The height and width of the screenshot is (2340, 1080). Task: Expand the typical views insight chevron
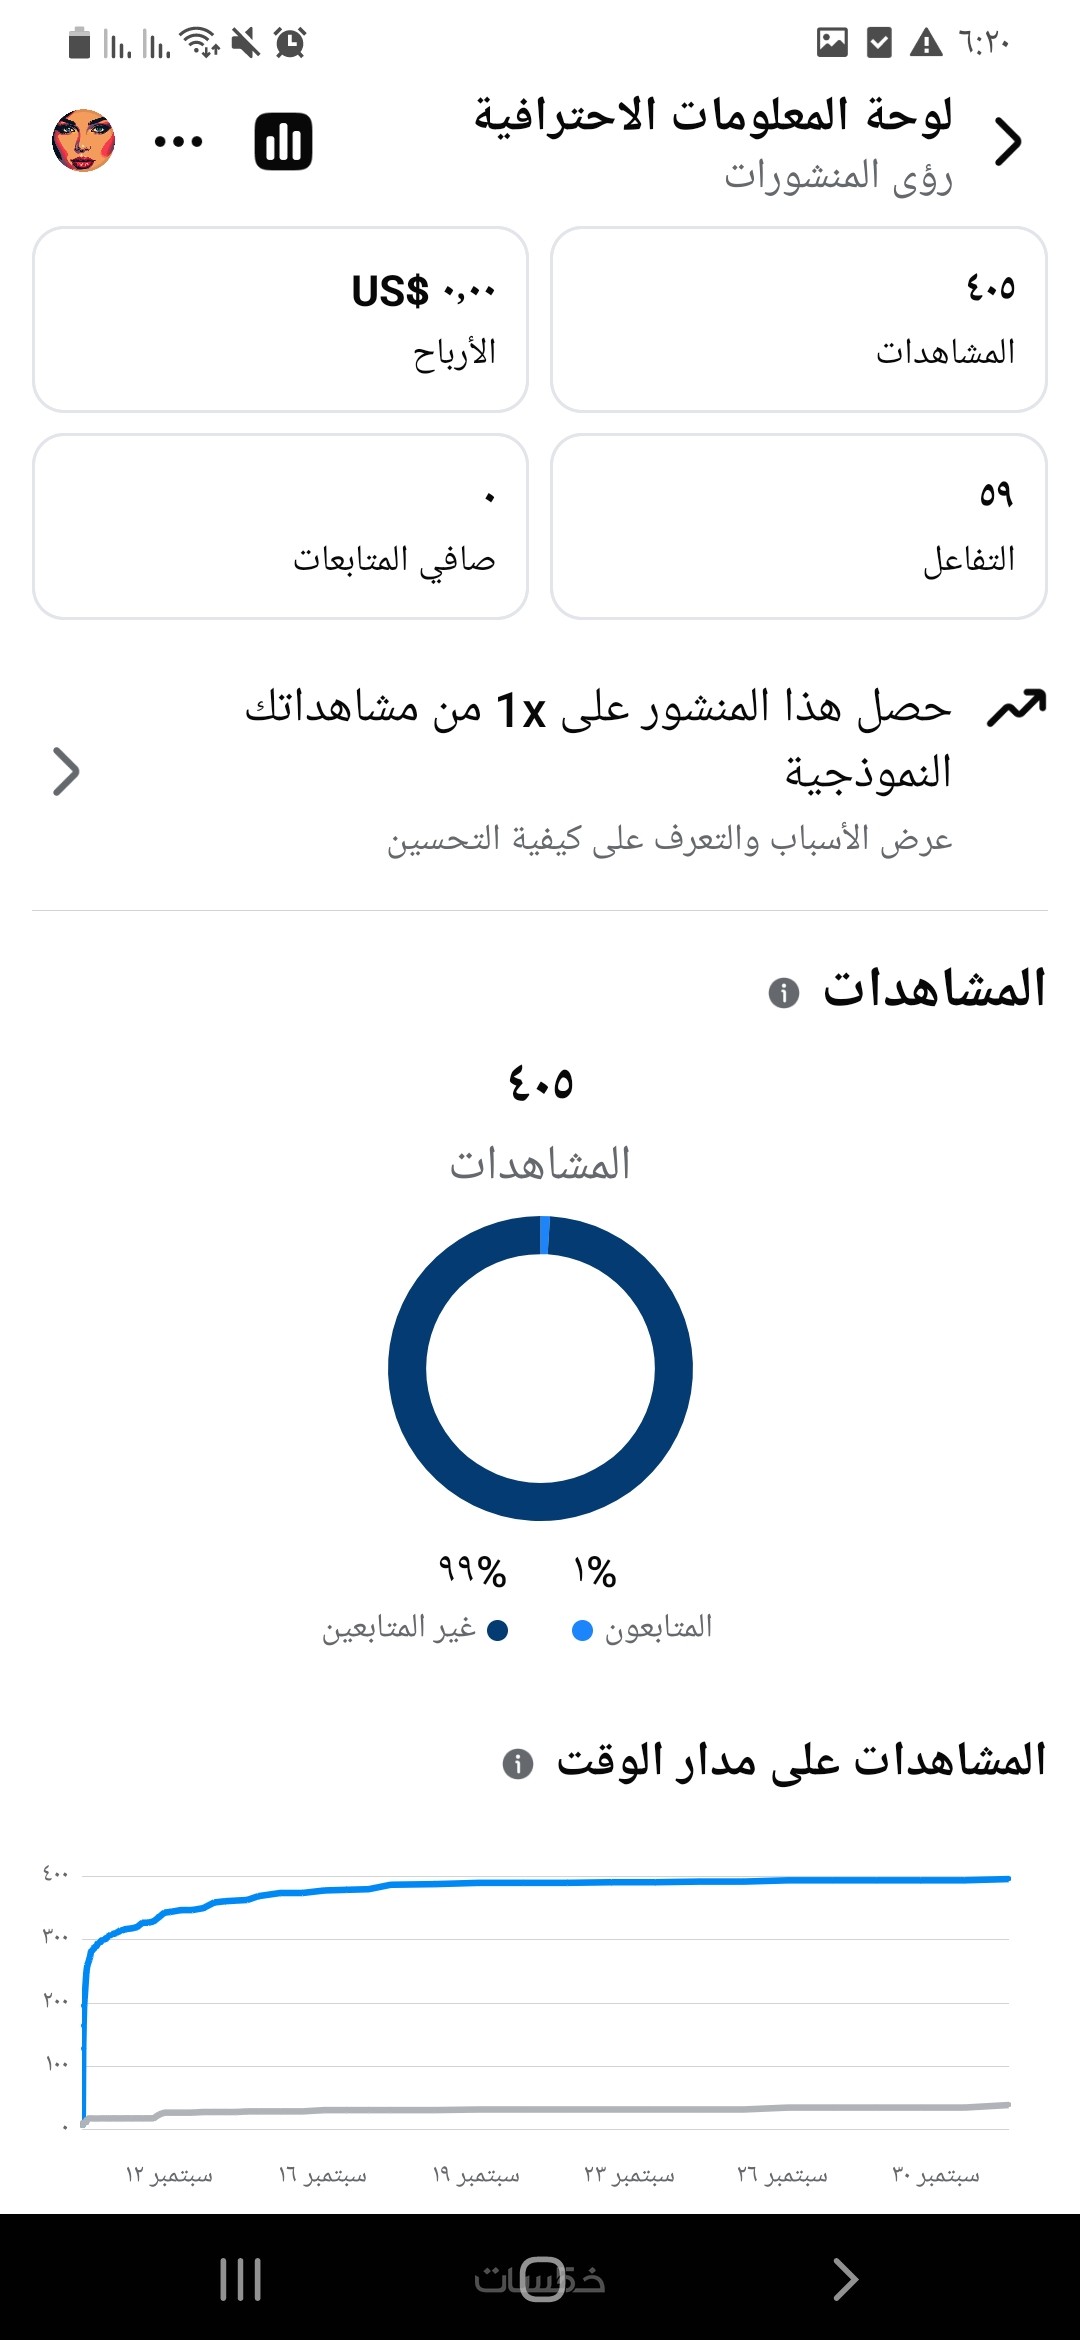[66, 772]
